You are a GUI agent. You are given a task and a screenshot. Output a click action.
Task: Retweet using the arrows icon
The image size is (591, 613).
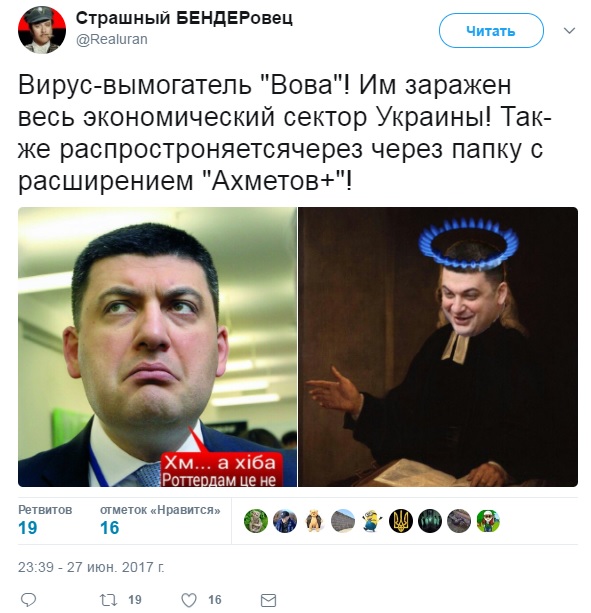[x=108, y=600]
